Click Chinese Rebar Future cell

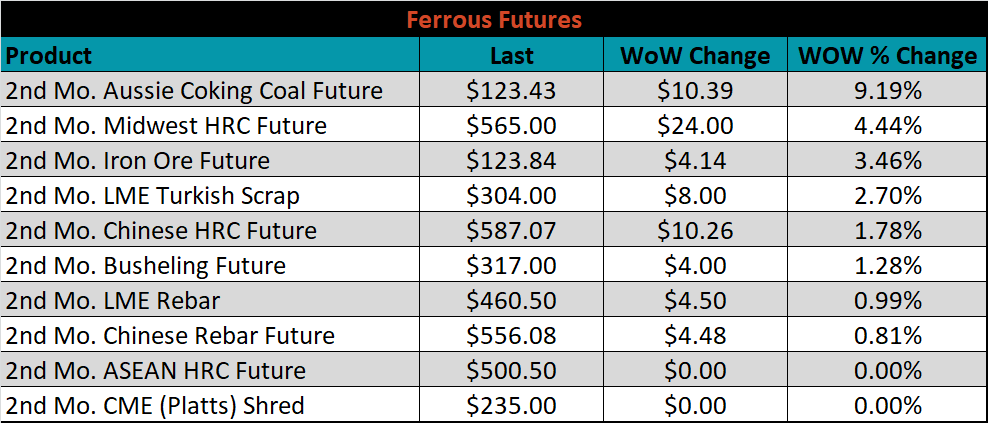tap(210, 335)
